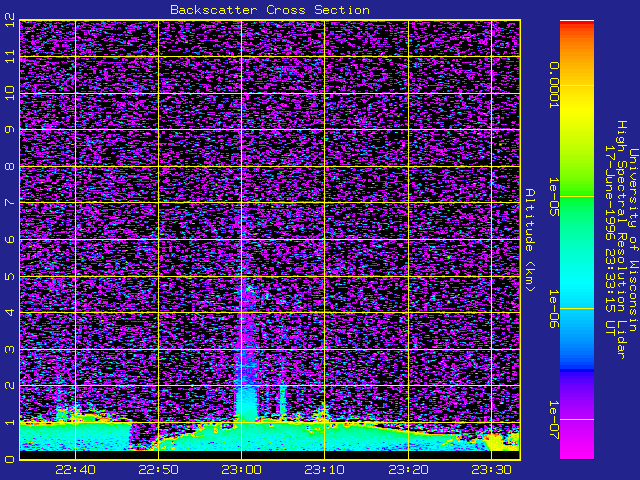Click the 'Altitude (km)' axis title
The height and width of the screenshot is (480, 640).
click(530, 240)
